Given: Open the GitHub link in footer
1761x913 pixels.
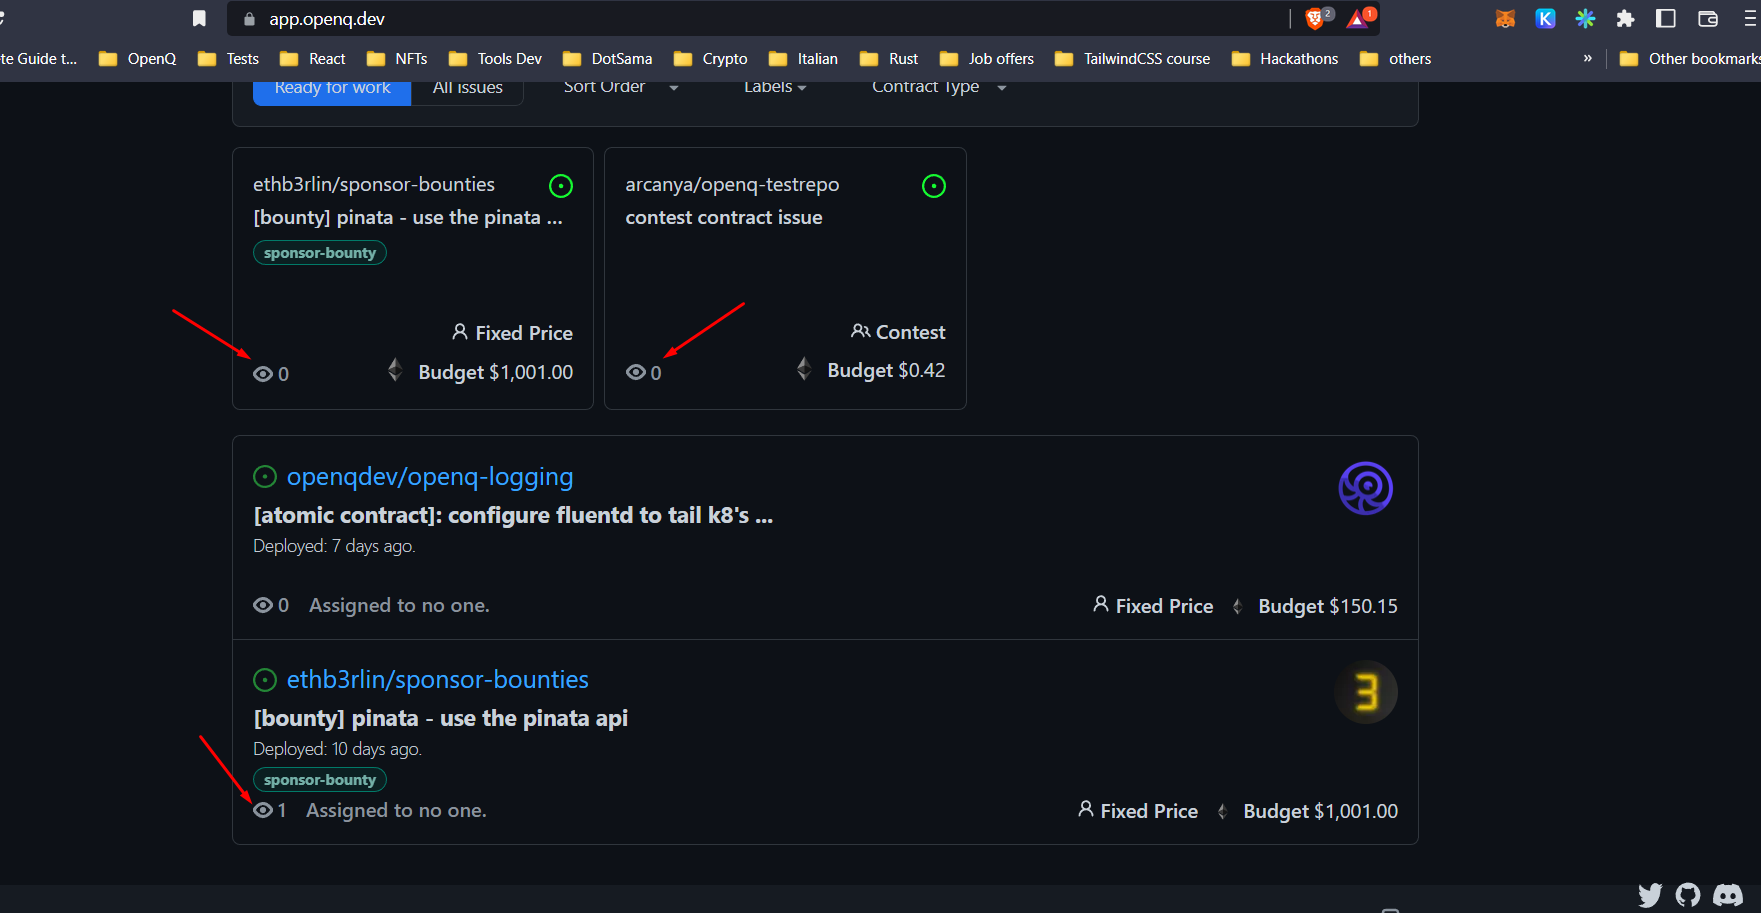Looking at the screenshot, I should pos(1688,894).
